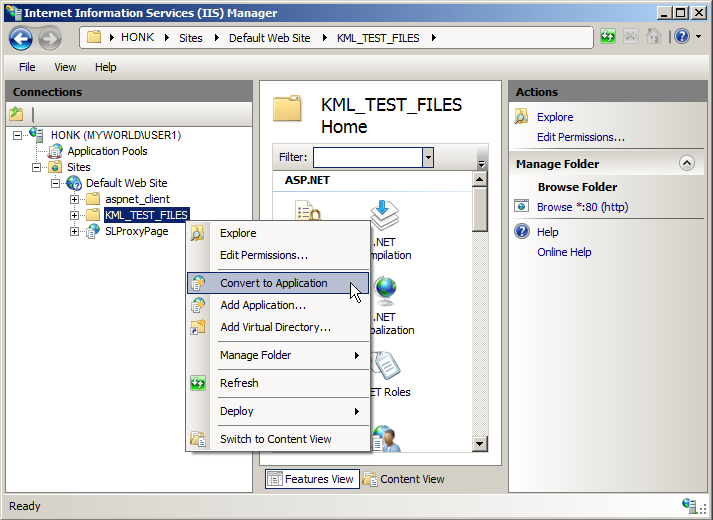Click the features list scroll up arrow
This screenshot has width=713, height=520.
480,179
